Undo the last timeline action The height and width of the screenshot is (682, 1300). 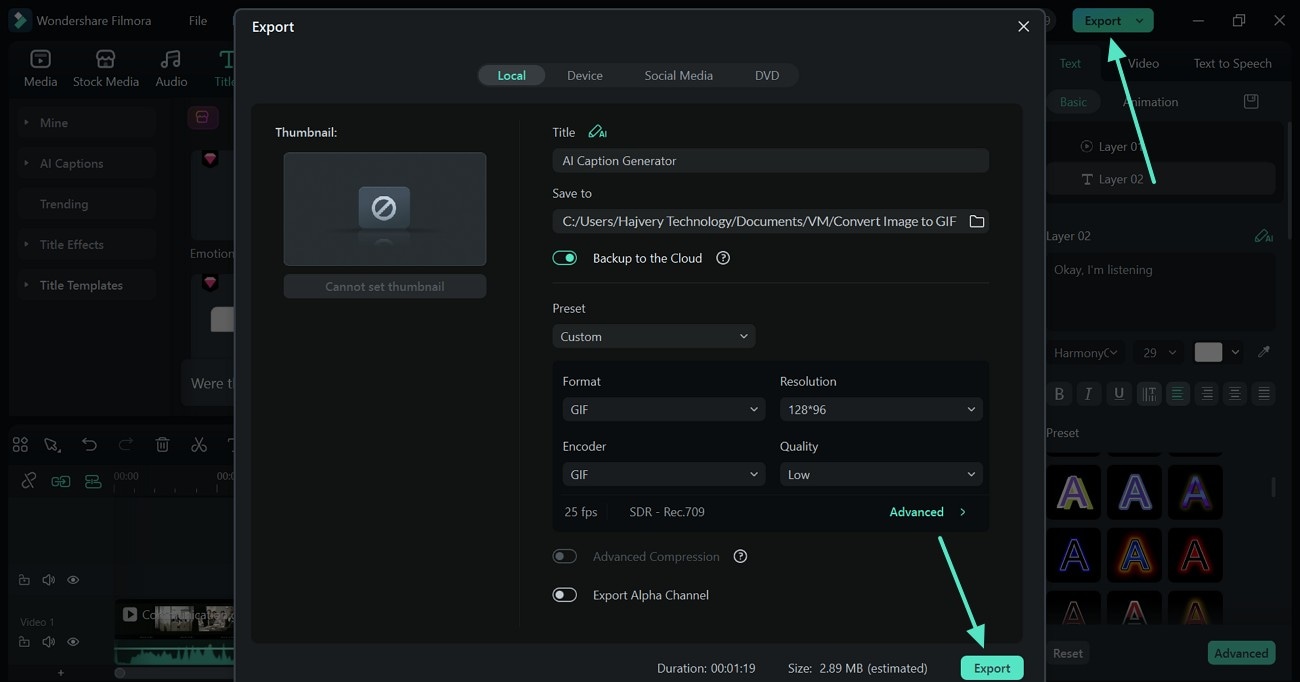click(89, 445)
